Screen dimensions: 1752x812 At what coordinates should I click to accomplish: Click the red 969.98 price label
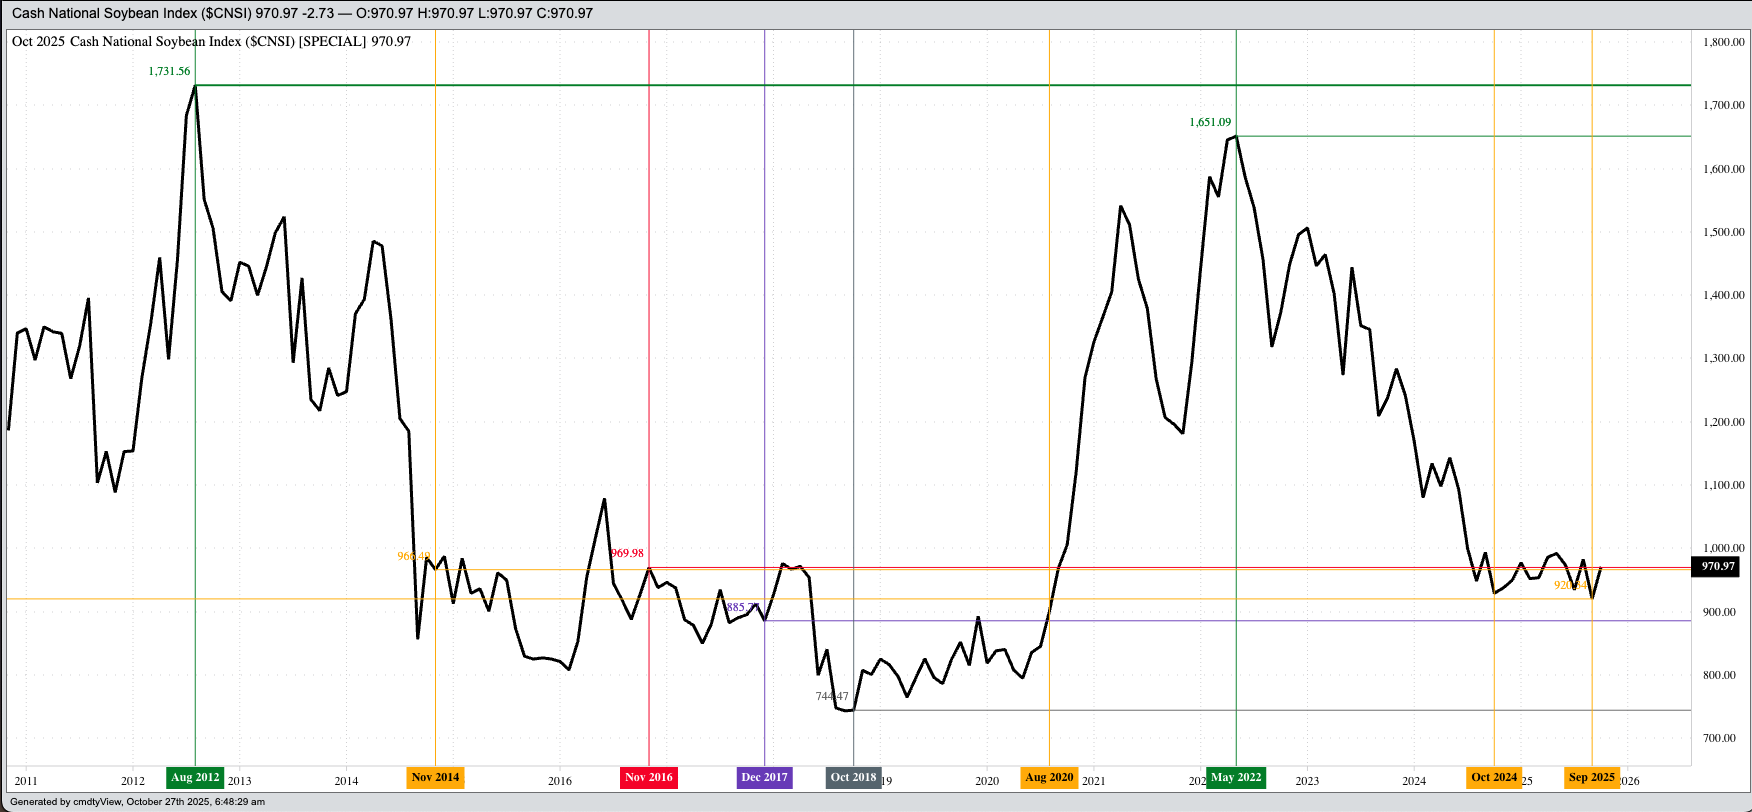click(x=627, y=553)
